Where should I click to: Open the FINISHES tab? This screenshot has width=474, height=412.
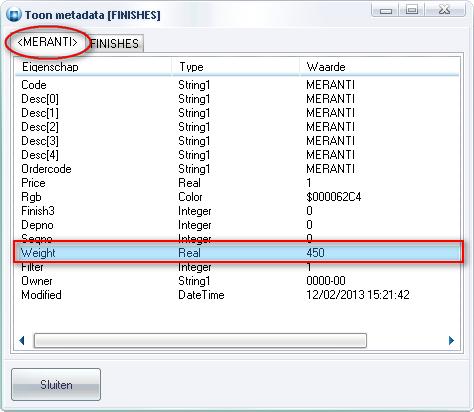[x=115, y=43]
